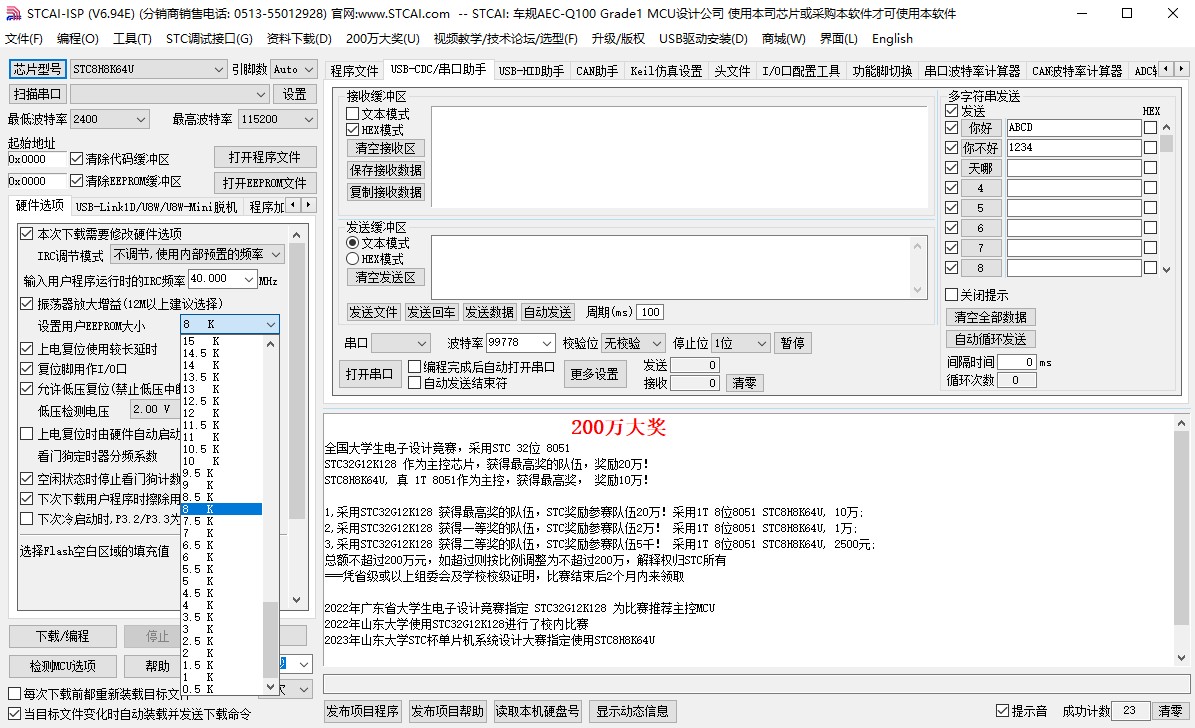Screen dimensions: 1195x728
Task: Click the 周期(ms) input field
Action: click(650, 312)
